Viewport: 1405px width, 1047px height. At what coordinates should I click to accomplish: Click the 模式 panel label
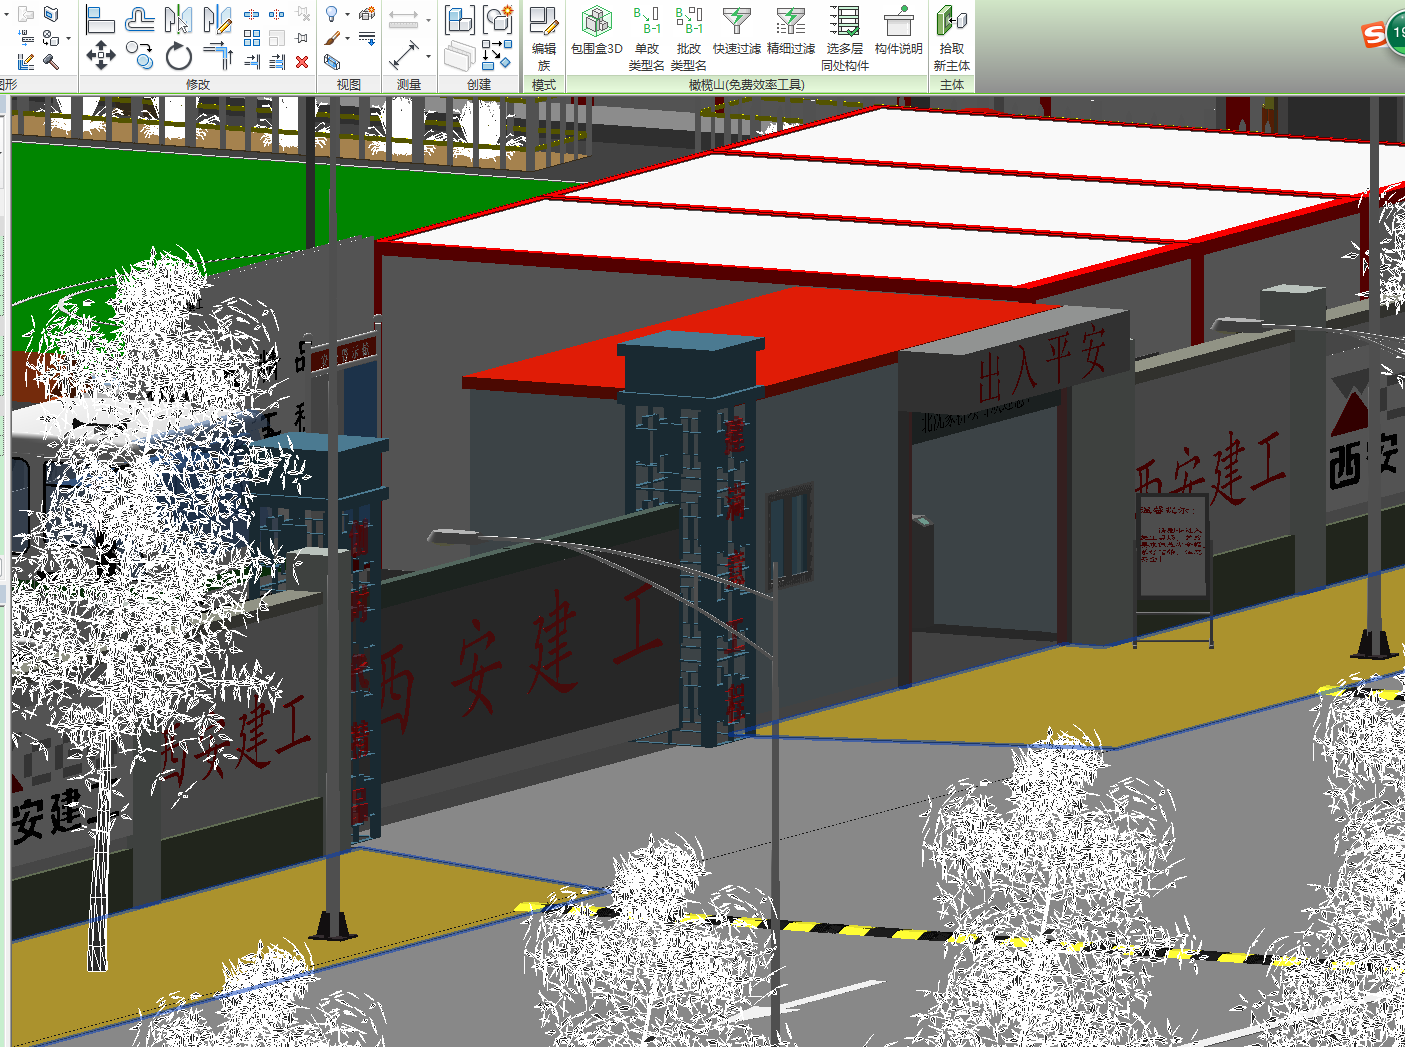coord(544,85)
